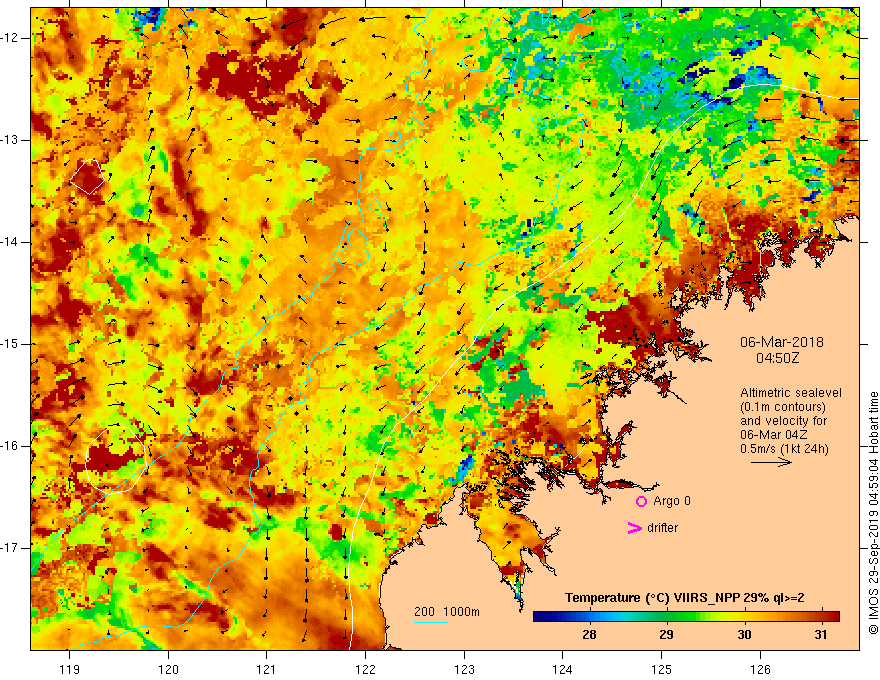This screenshot has height=680, width=880.
Task: Click the latitude label '-12'
Action: (11, 38)
